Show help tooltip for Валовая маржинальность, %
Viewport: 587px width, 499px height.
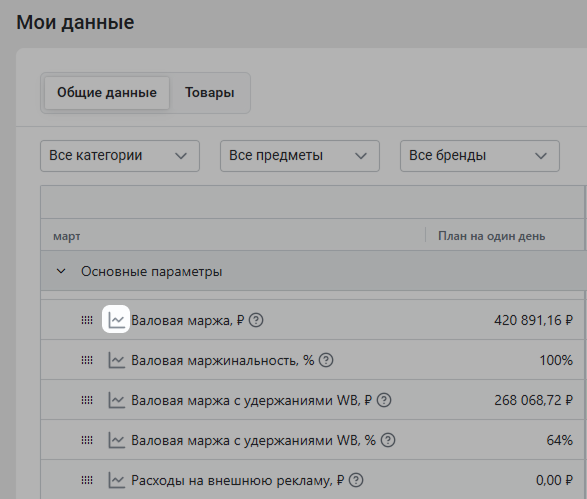326,360
